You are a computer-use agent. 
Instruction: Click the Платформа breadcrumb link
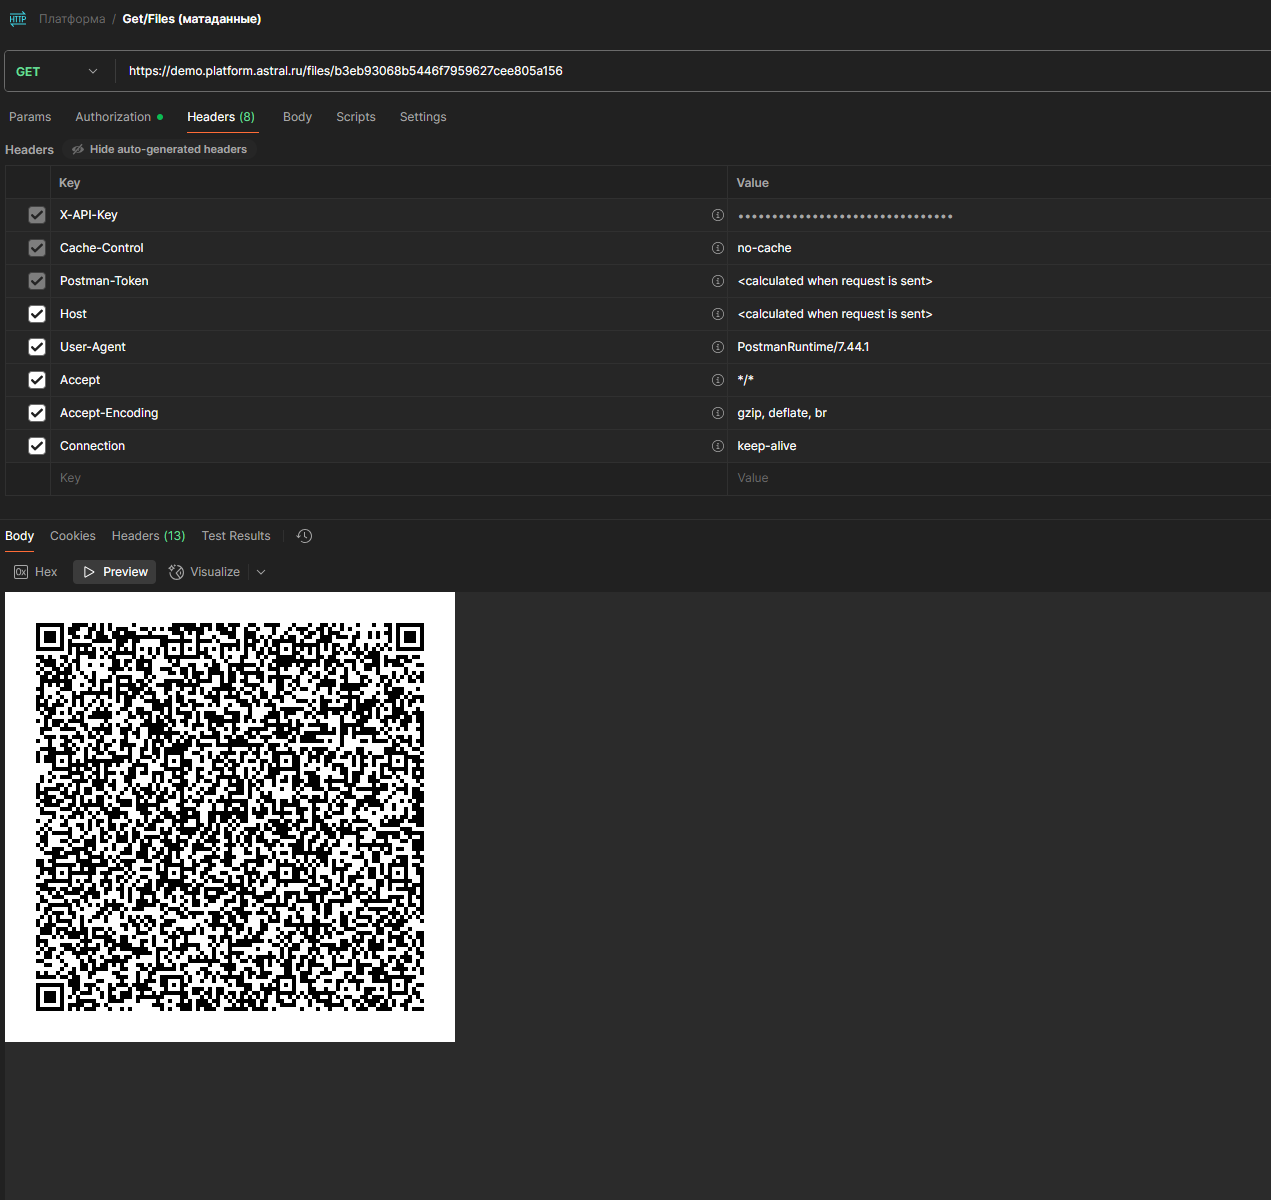72,19
